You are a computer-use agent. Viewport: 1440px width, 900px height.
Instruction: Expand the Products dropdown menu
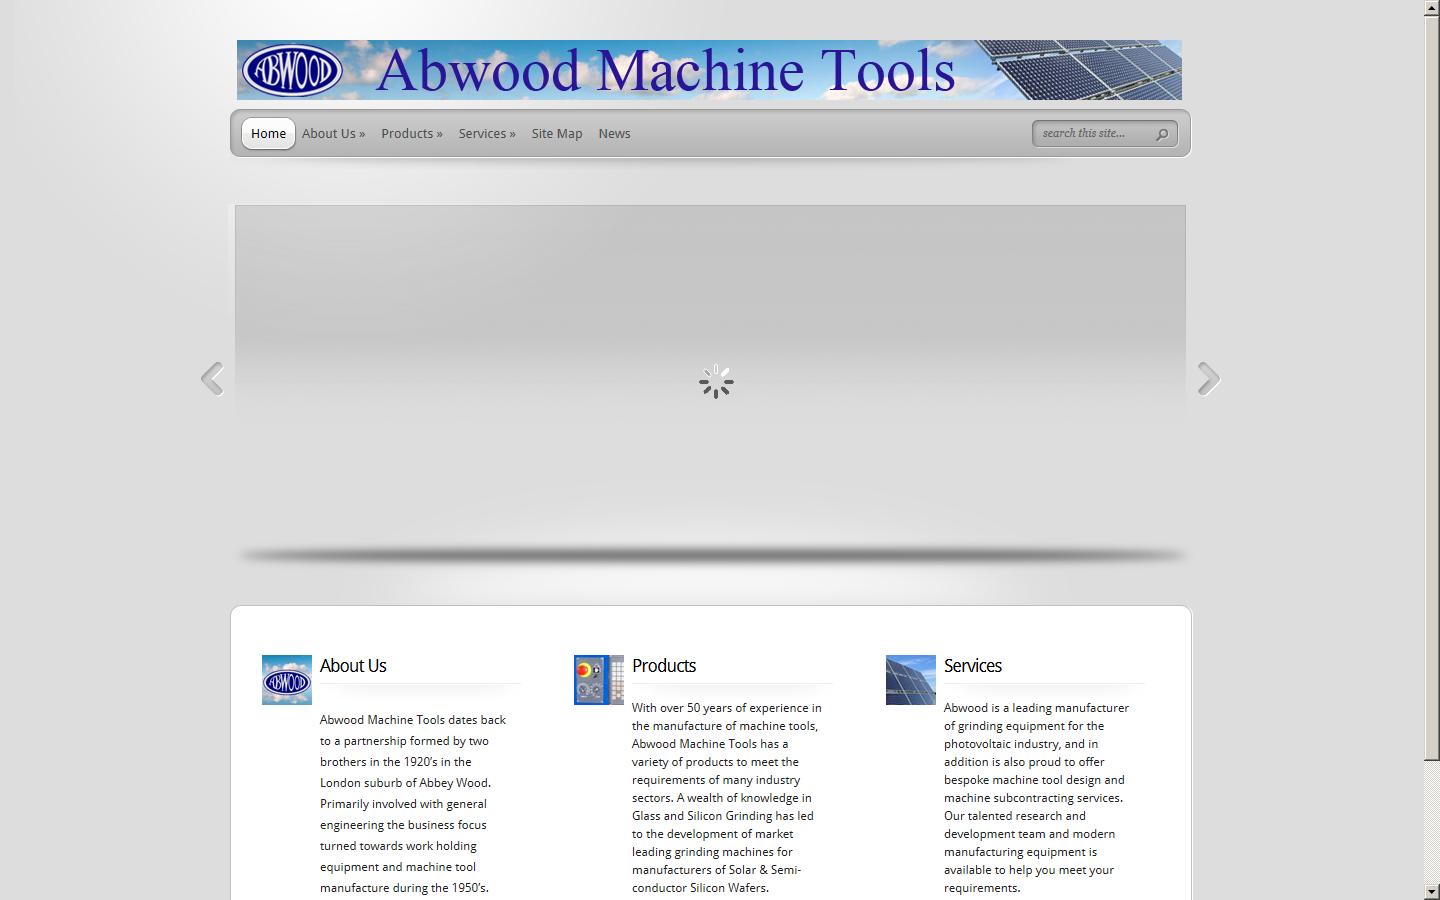[411, 134]
